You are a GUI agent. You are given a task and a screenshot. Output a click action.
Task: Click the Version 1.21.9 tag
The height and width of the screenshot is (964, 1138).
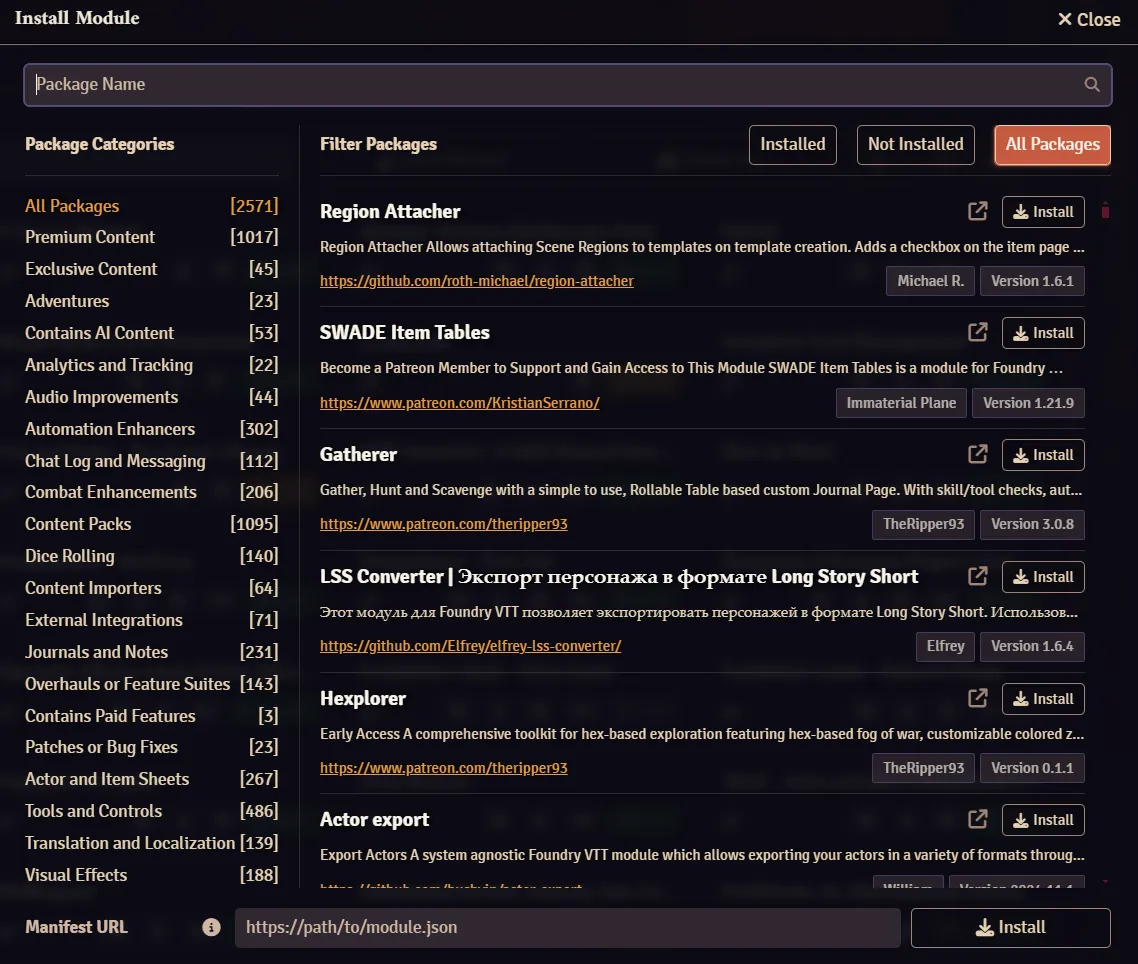pyautogui.click(x=1028, y=403)
